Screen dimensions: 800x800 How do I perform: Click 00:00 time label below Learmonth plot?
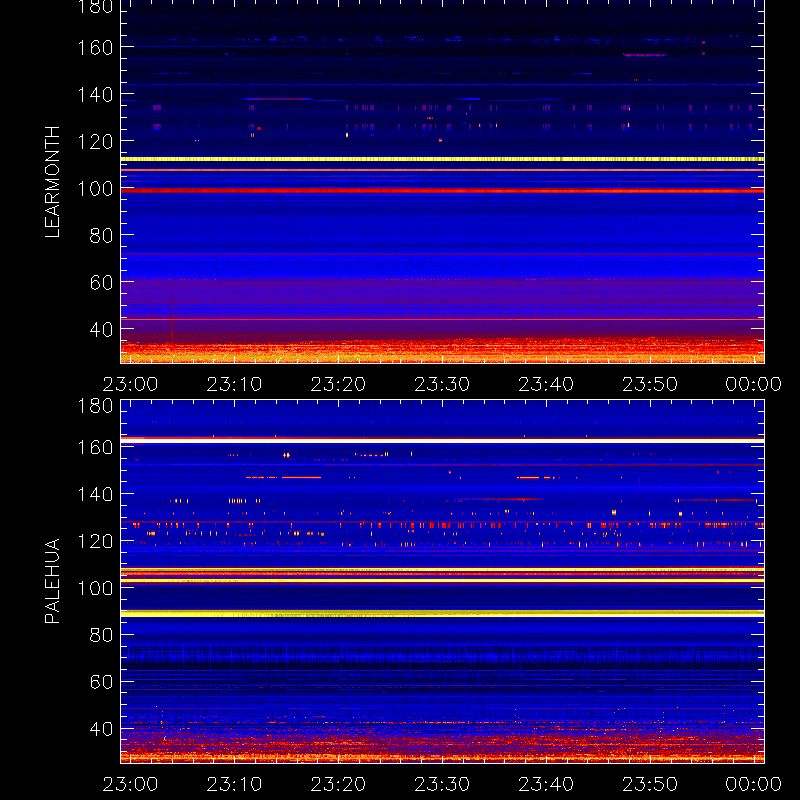tap(754, 384)
